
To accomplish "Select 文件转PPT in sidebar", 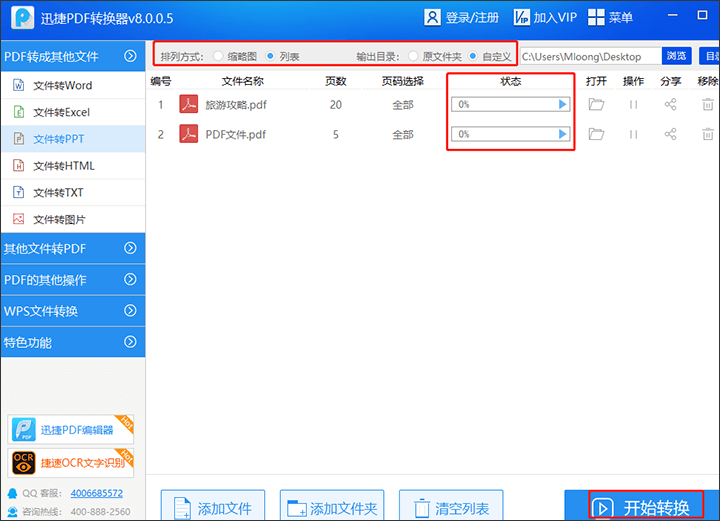I will pyautogui.click(x=73, y=139).
